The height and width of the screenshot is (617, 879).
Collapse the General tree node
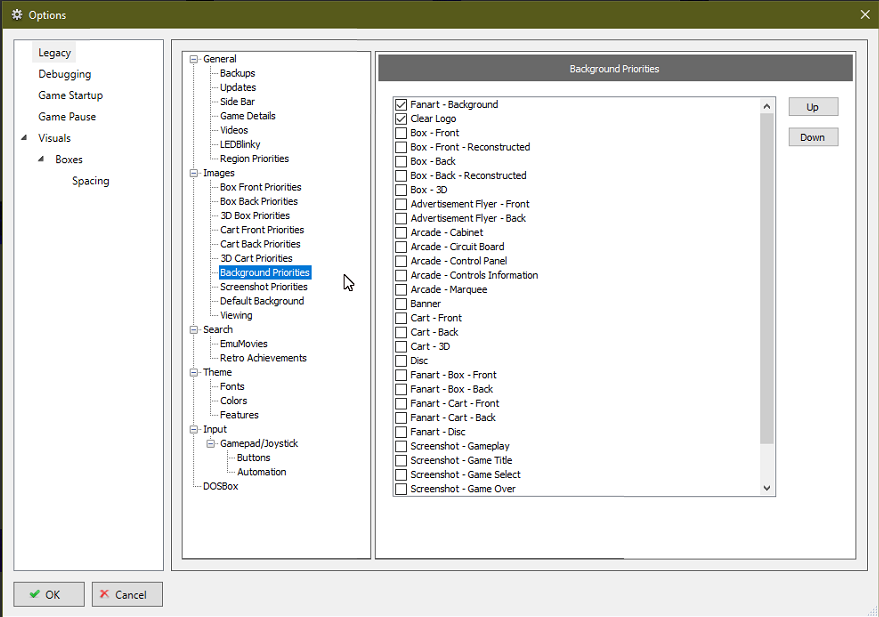point(194,59)
